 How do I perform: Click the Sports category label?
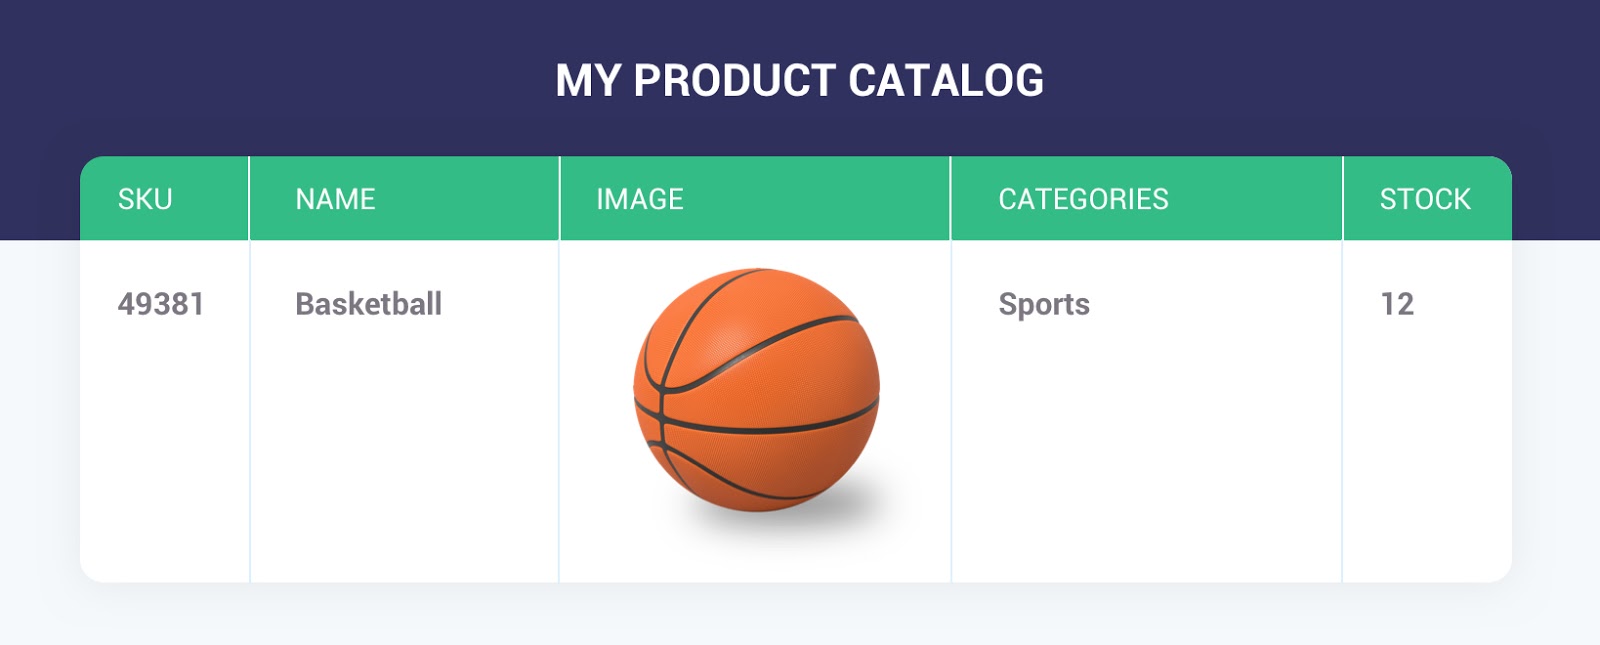click(1044, 305)
